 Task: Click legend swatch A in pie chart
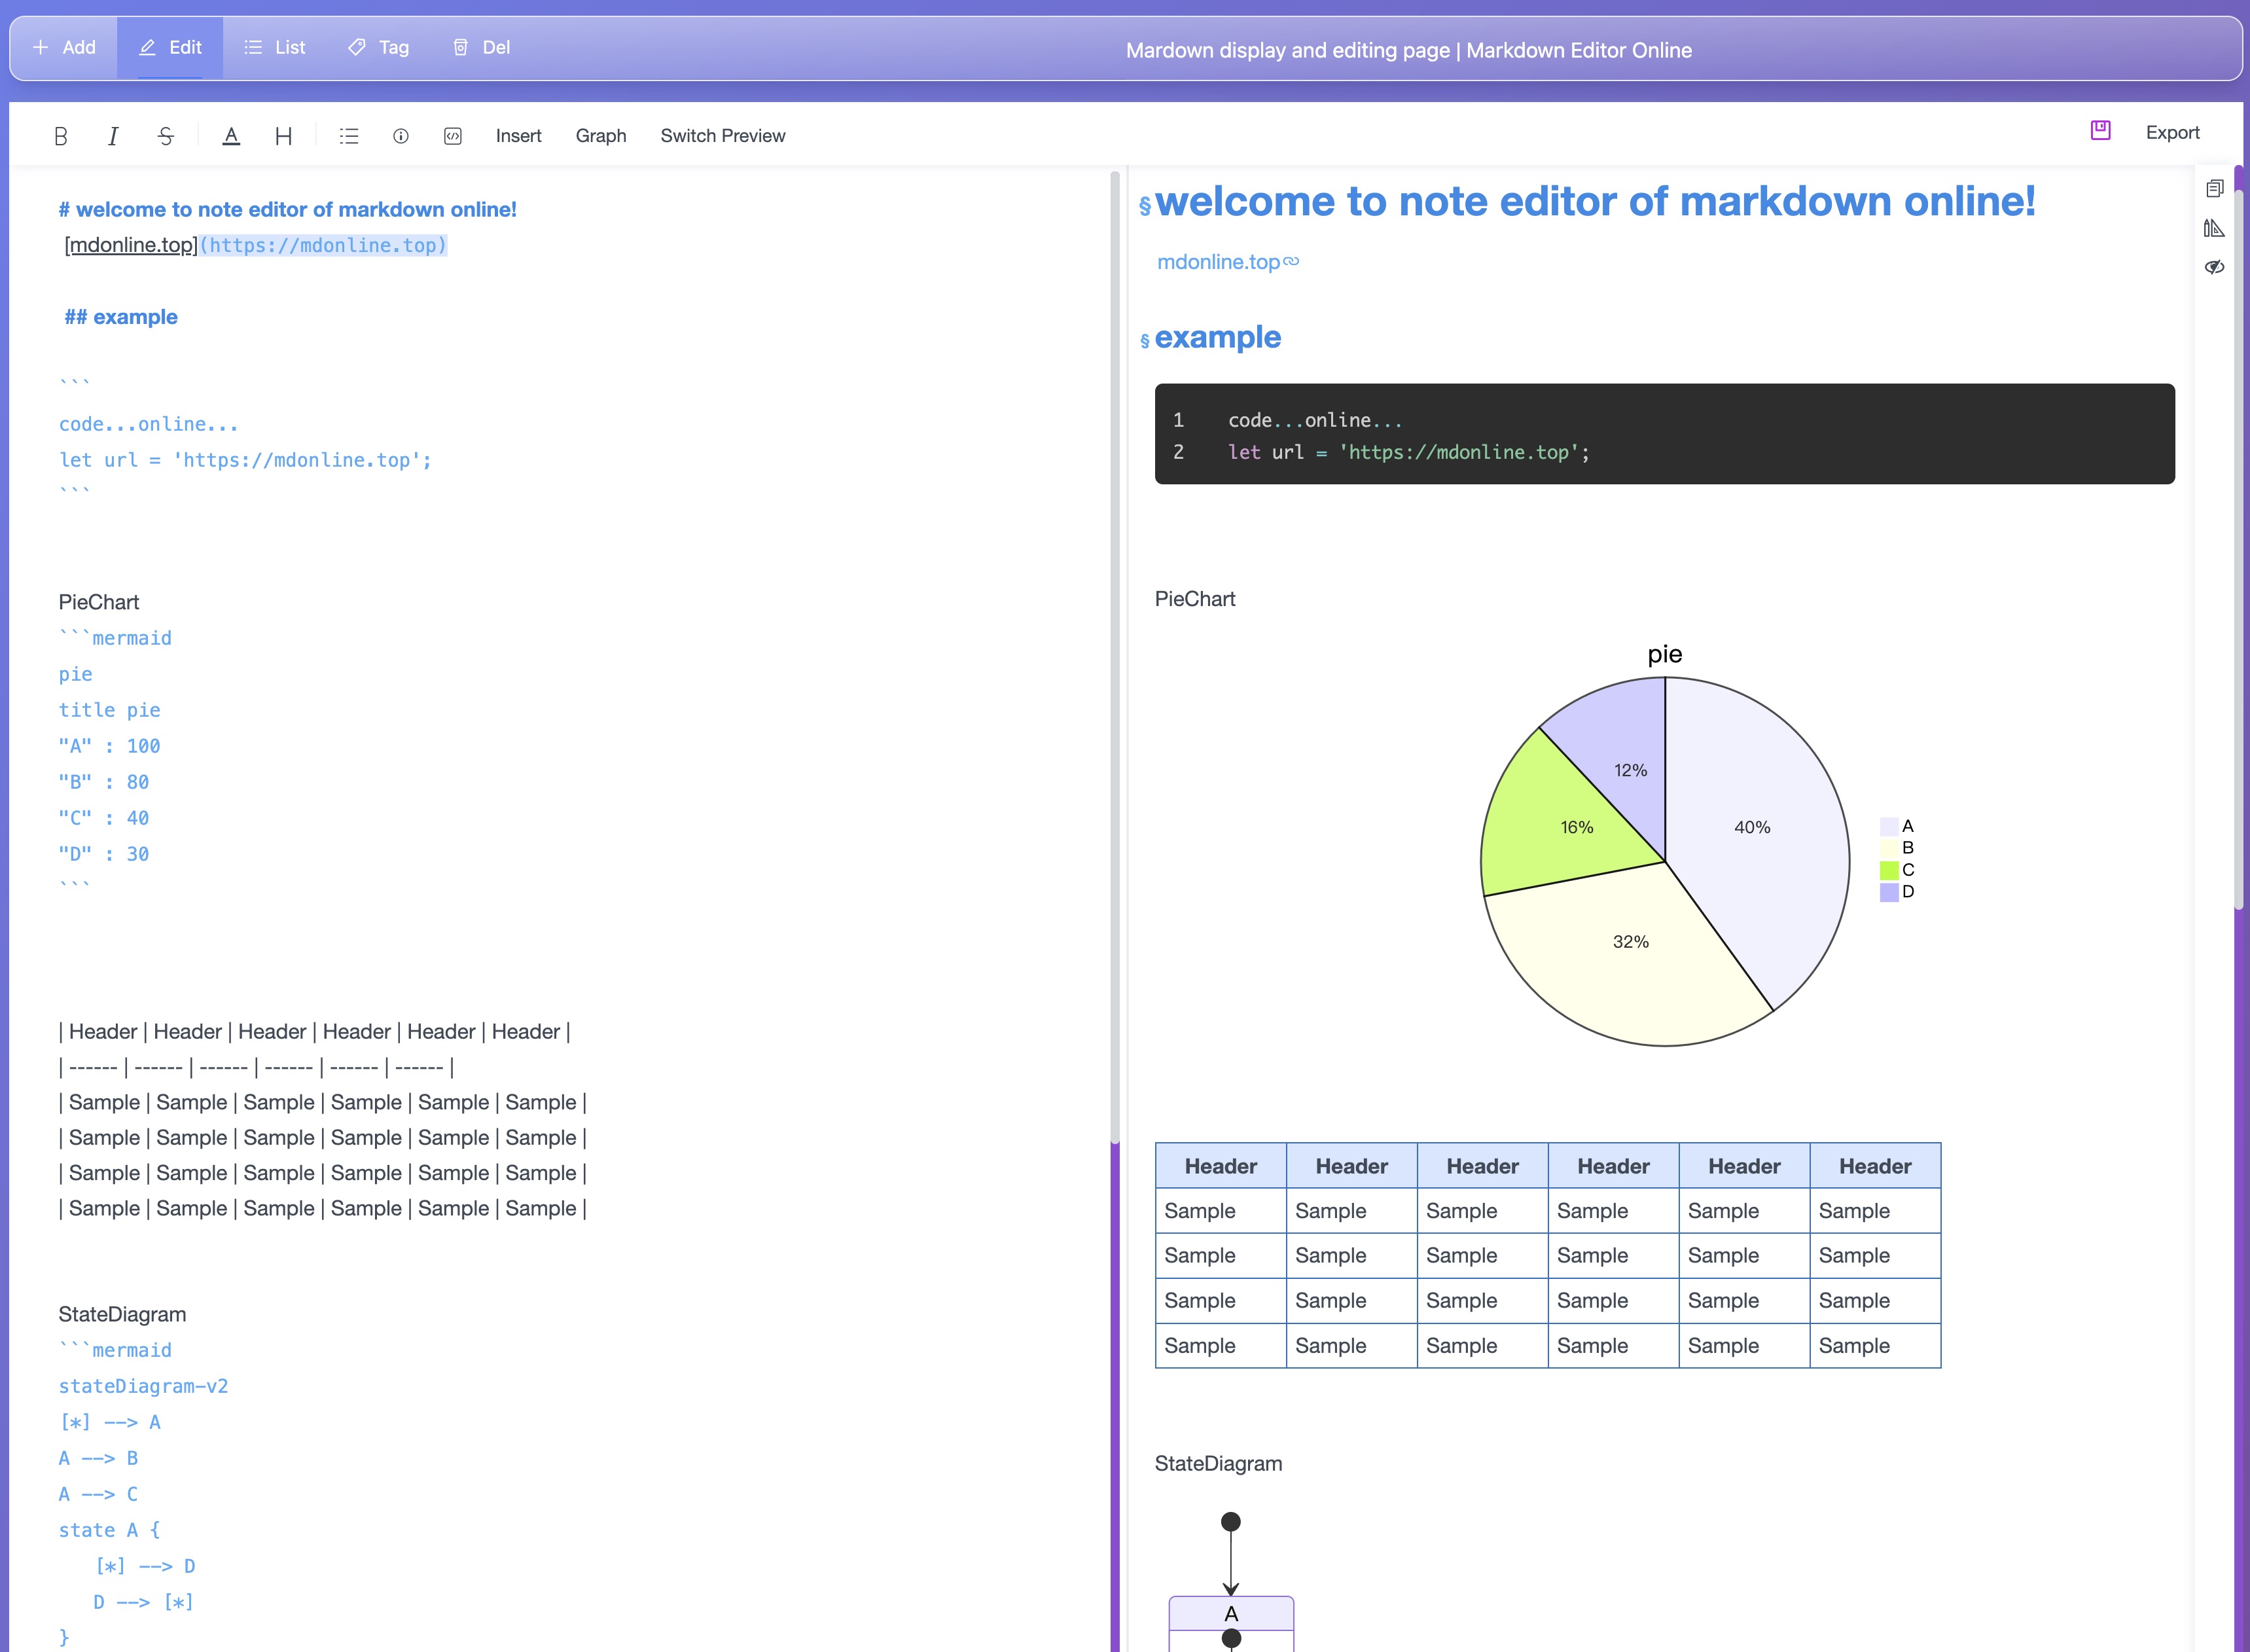coord(1889,826)
